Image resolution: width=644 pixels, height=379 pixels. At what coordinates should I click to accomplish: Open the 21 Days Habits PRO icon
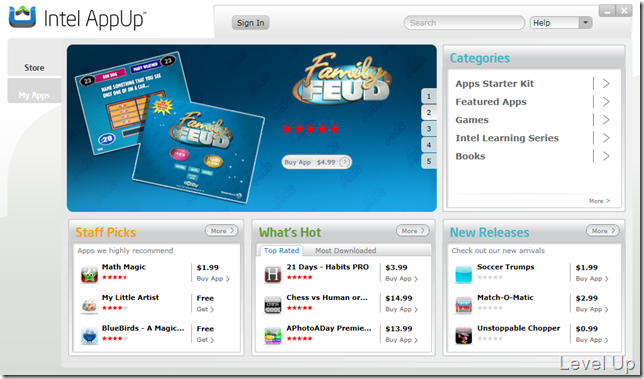pos(273,274)
